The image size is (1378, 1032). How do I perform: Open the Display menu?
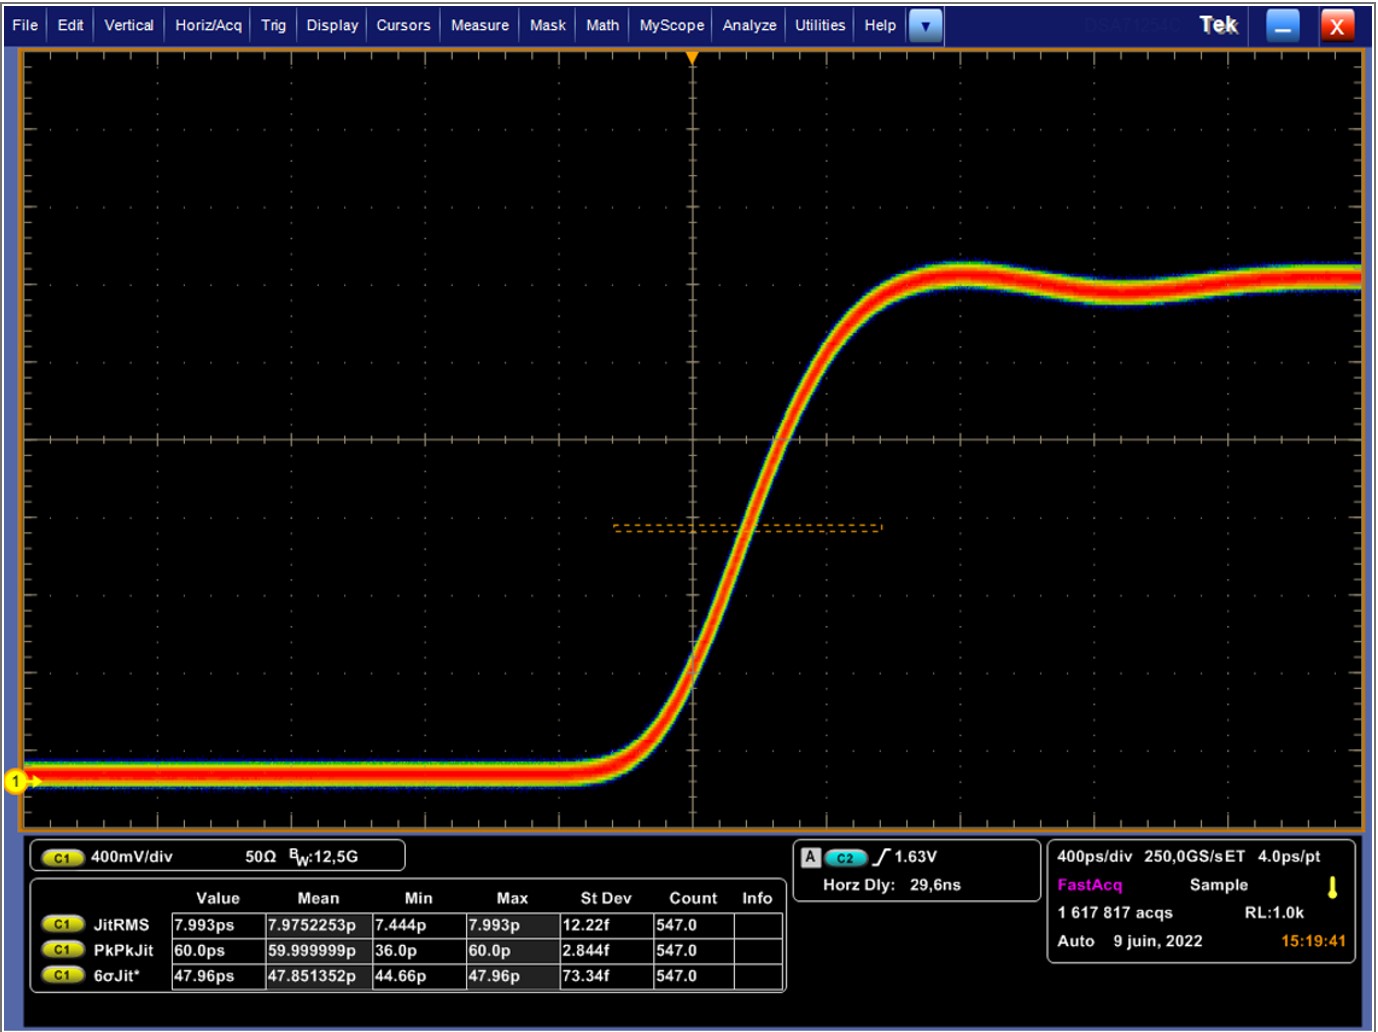pyautogui.click(x=332, y=25)
